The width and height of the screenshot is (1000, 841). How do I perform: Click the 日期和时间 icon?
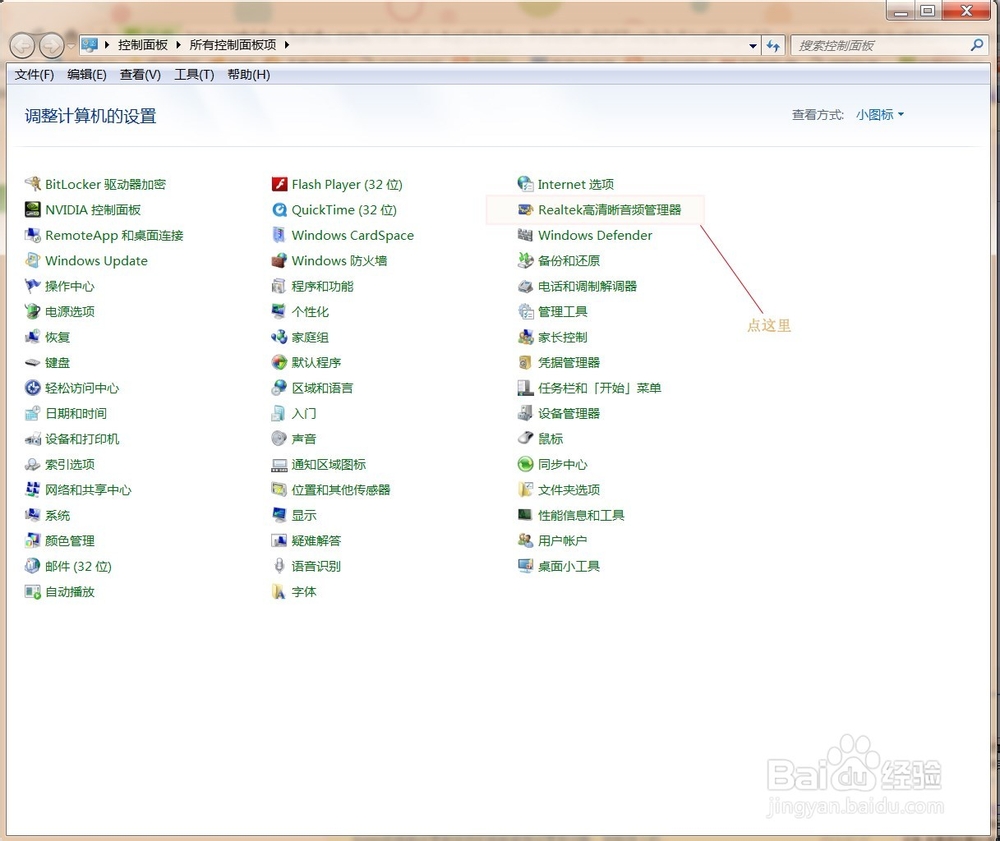33,413
